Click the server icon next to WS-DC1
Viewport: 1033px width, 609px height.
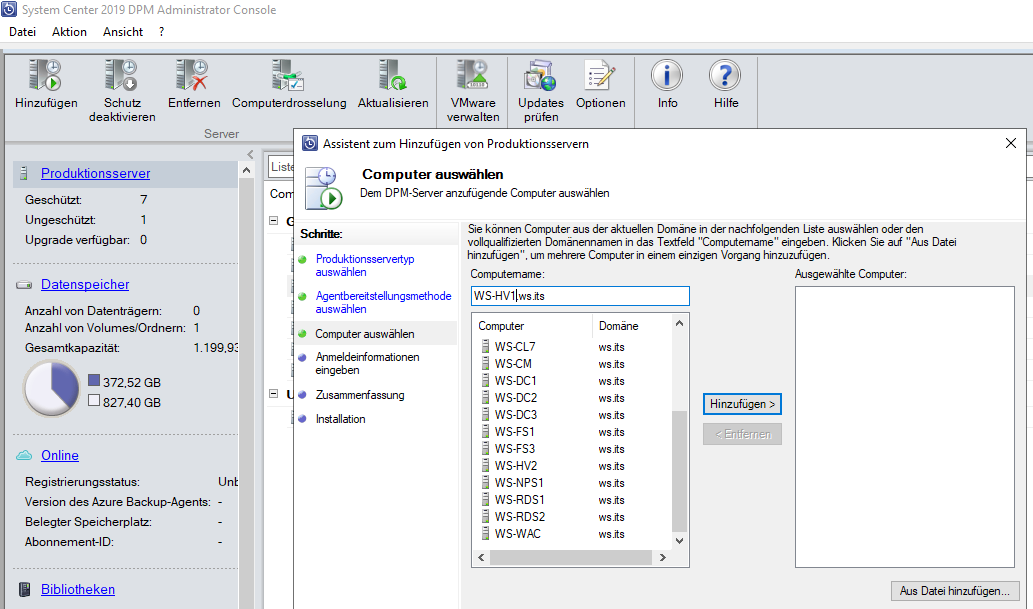click(x=486, y=380)
